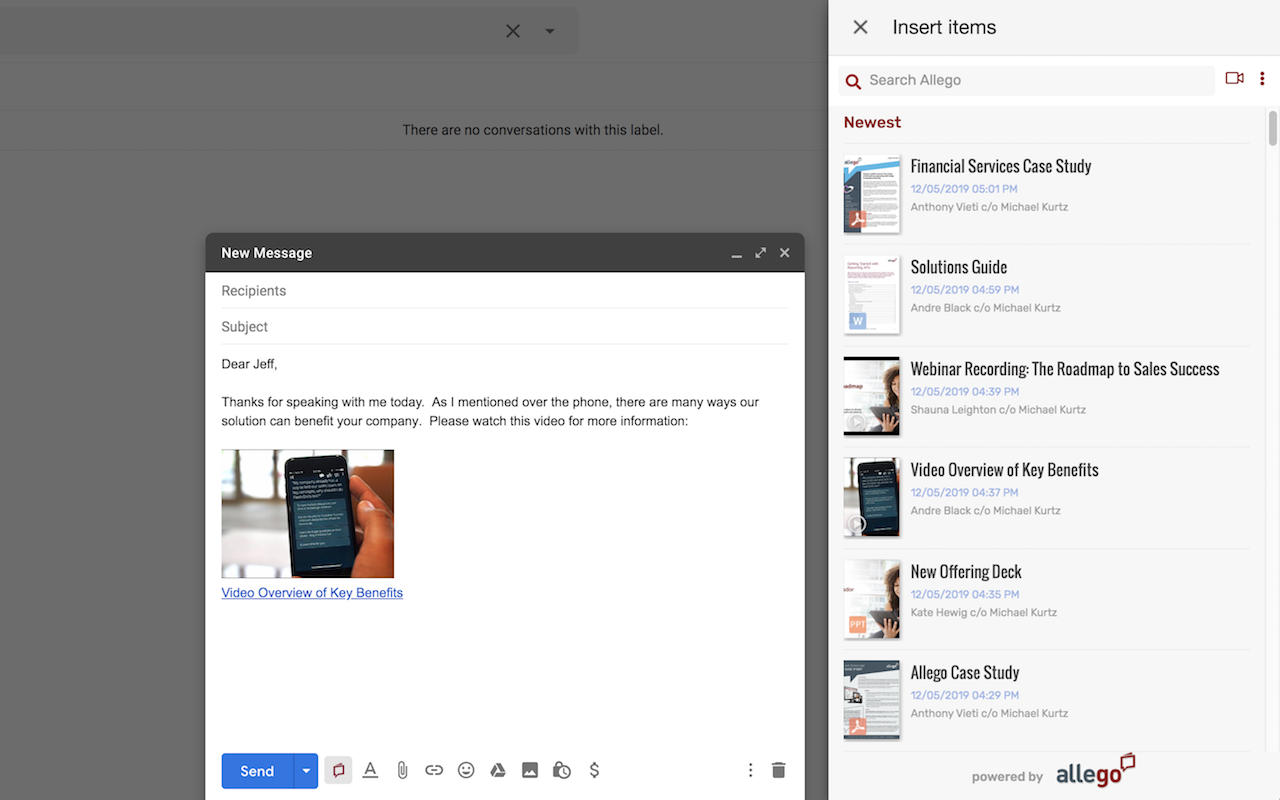This screenshot has width=1280, height=800.
Task: Expand New Message to full screen
Action: [x=761, y=253]
